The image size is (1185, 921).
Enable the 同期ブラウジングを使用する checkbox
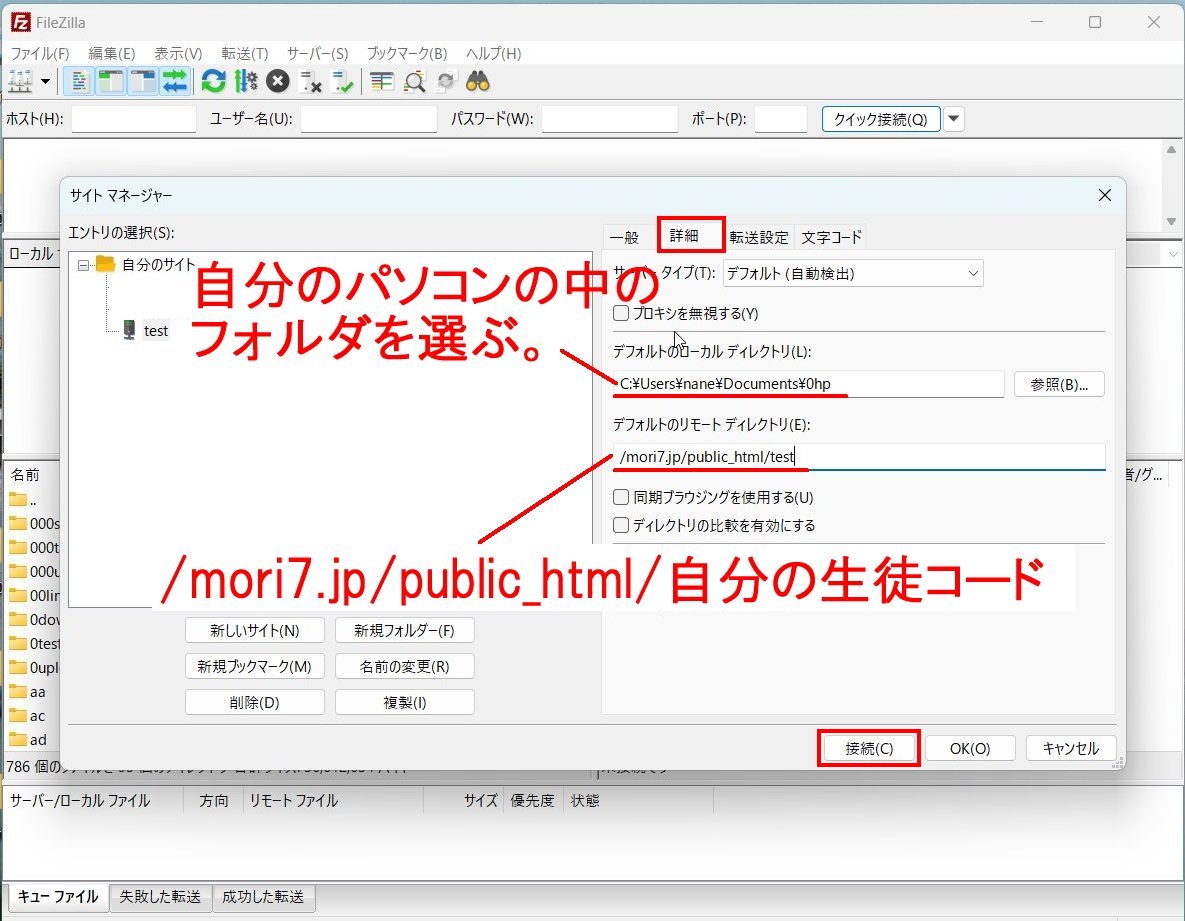(x=621, y=497)
